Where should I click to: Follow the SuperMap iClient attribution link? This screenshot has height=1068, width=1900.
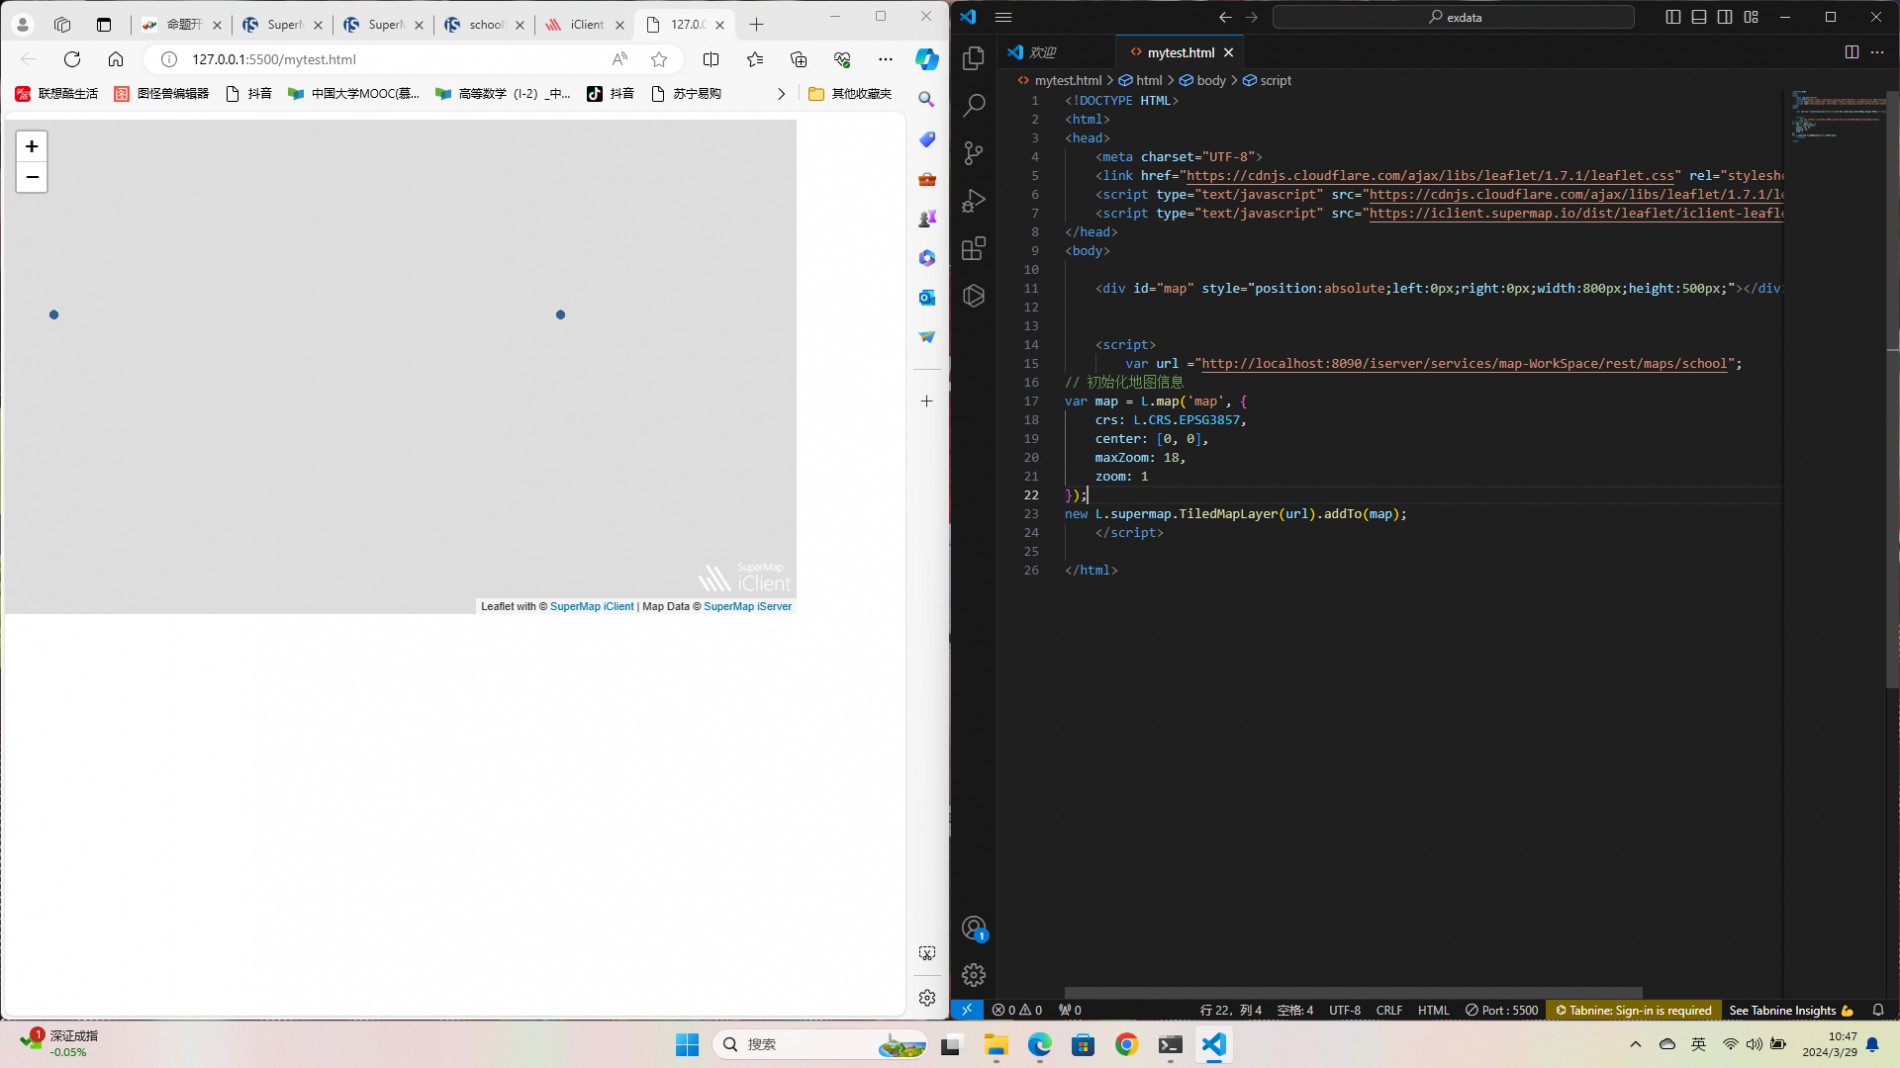(x=592, y=606)
